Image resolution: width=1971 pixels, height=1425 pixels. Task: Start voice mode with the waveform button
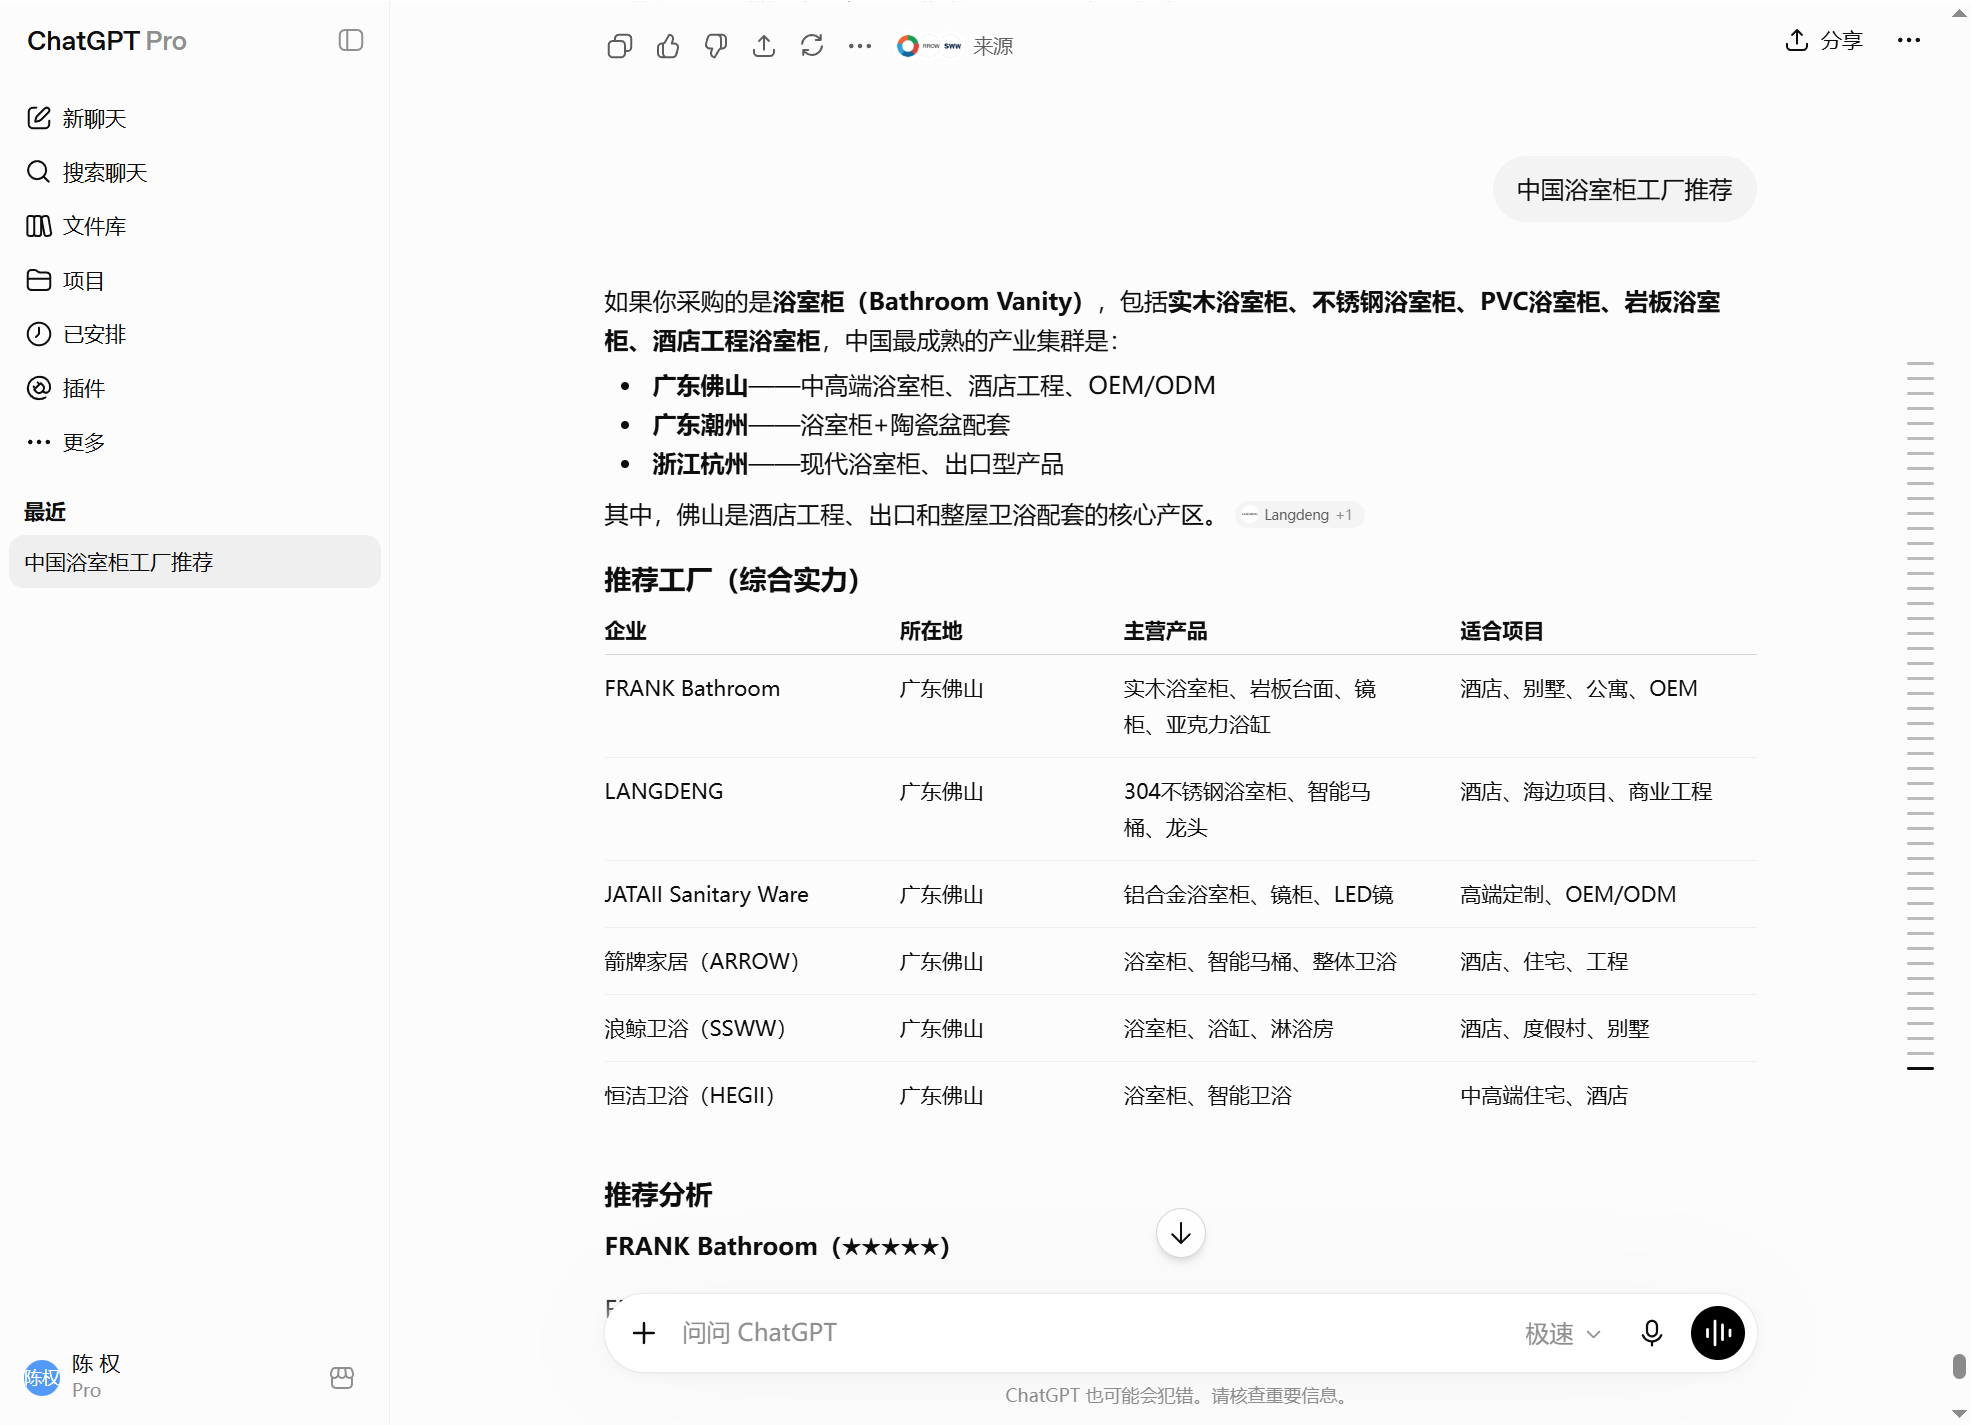coord(1718,1333)
